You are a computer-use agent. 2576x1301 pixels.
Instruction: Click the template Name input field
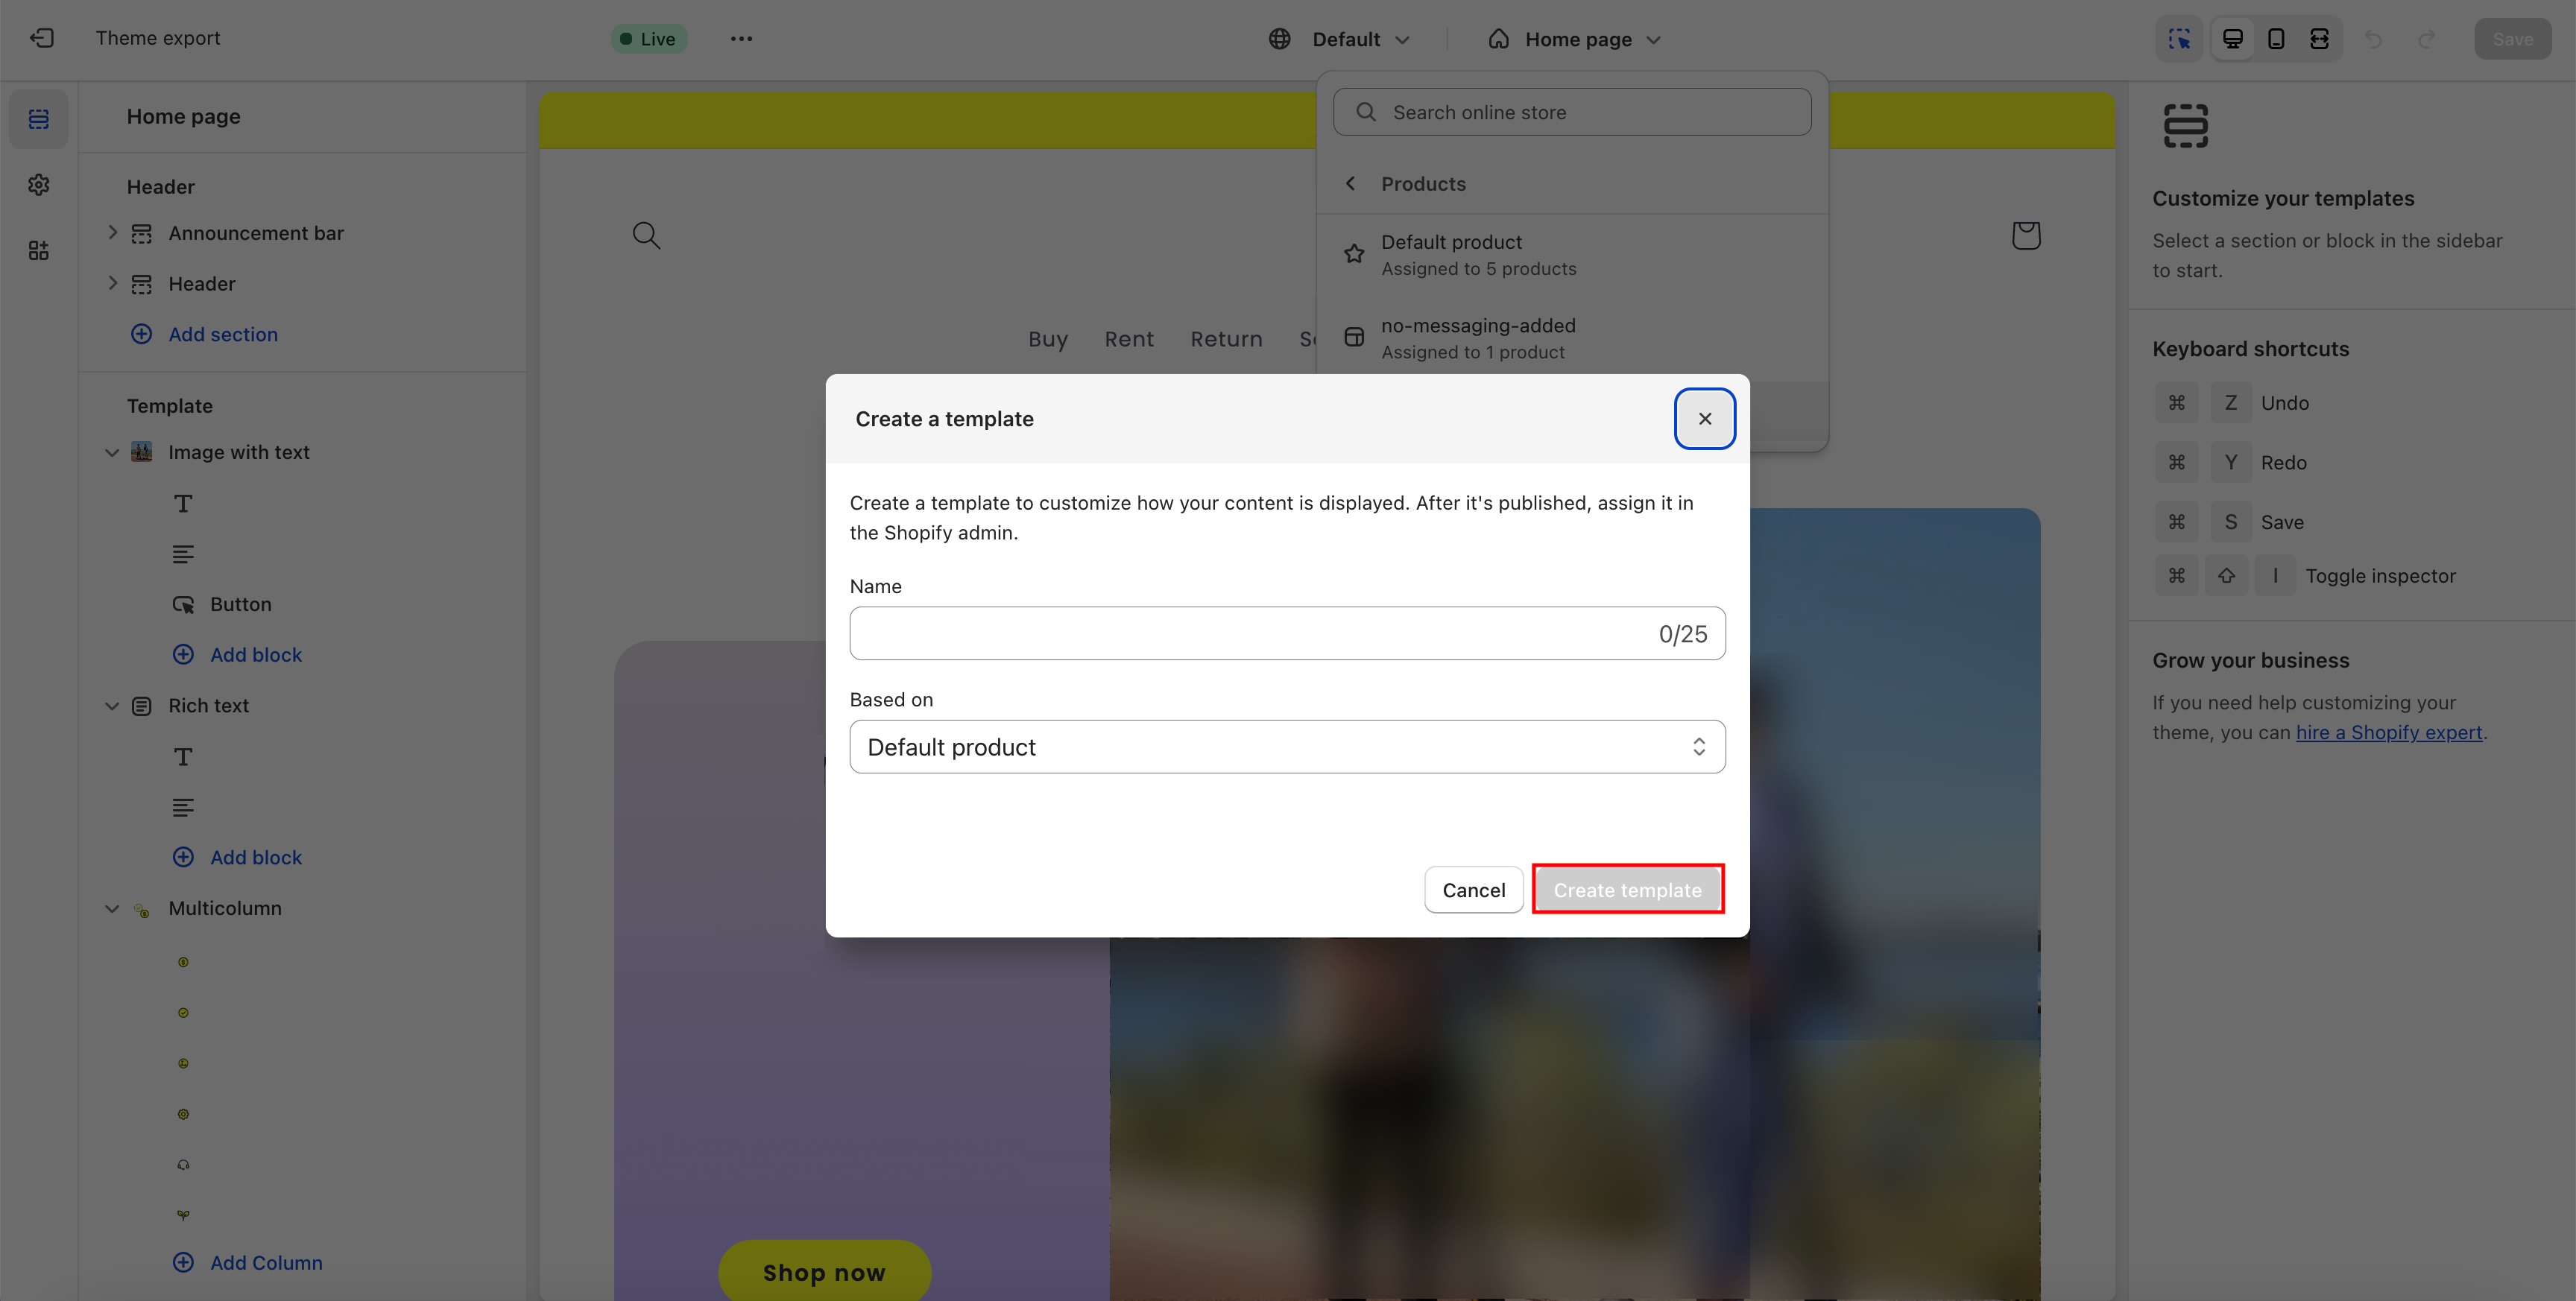click(x=1250, y=633)
